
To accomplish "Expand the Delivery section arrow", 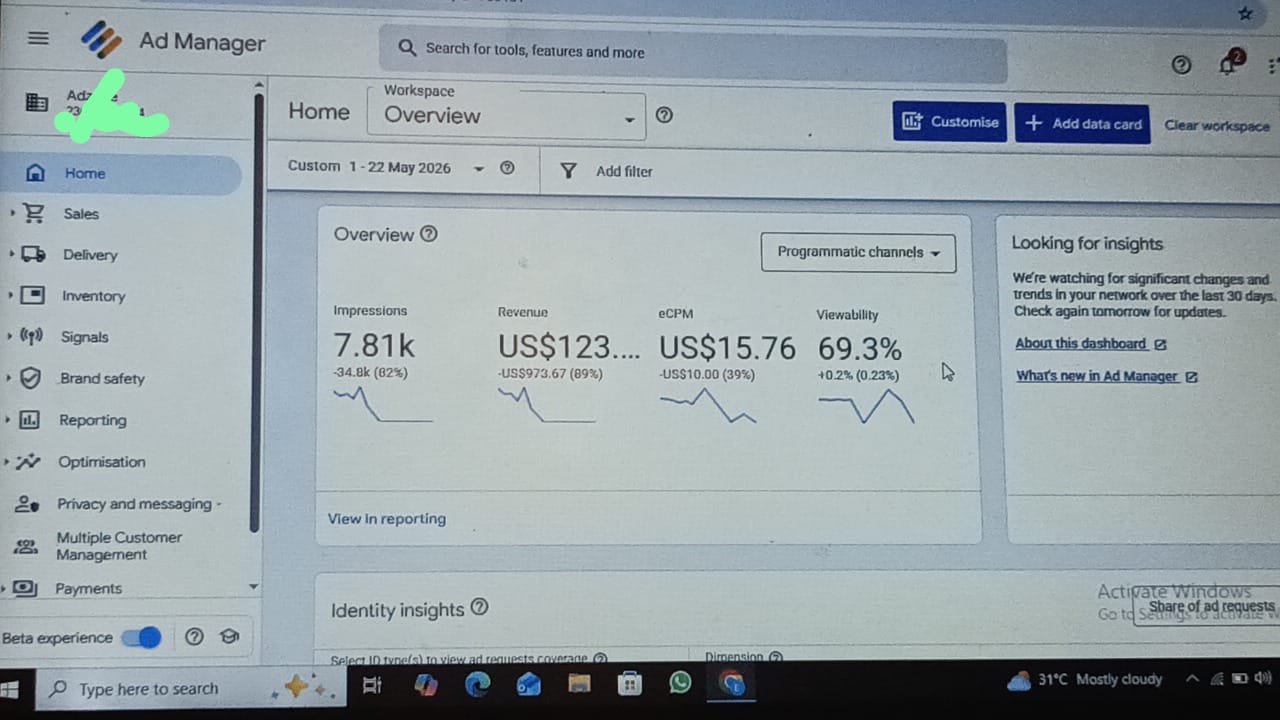I will click(11, 254).
